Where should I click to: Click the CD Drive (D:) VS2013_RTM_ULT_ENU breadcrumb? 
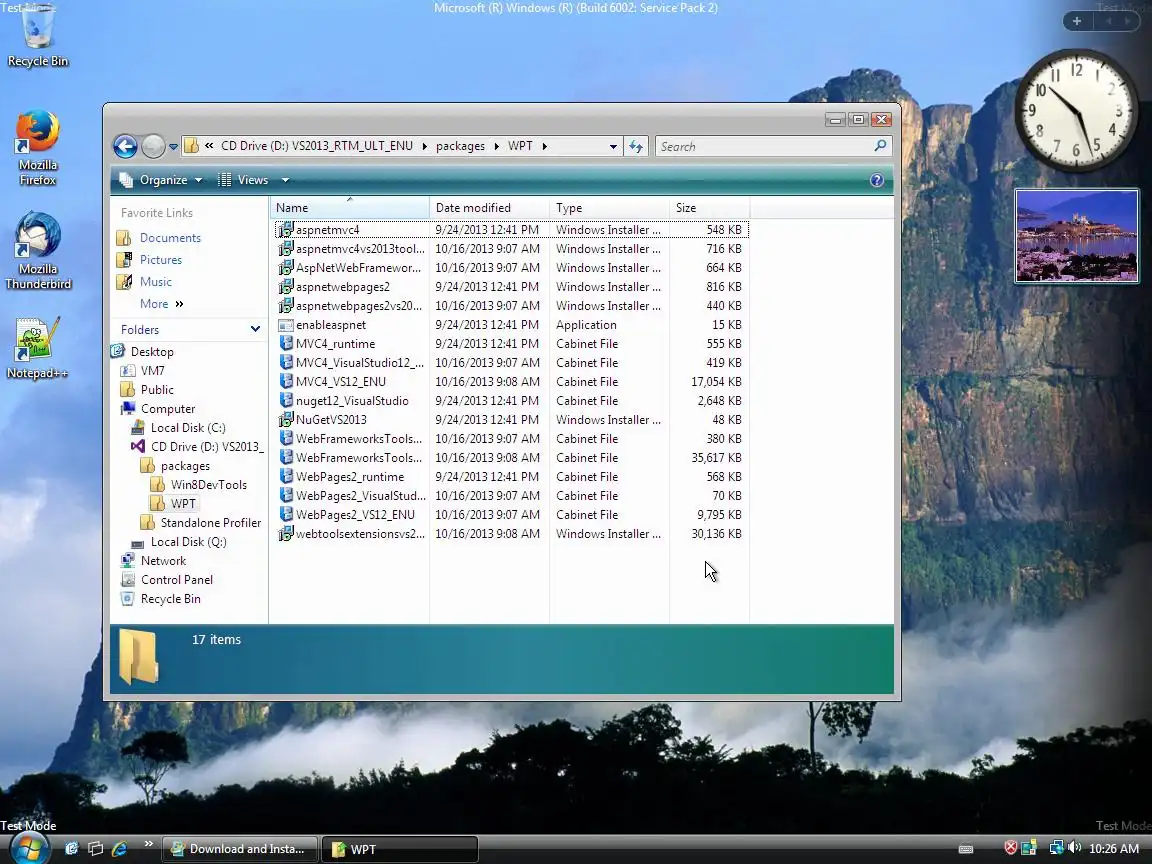pos(317,146)
